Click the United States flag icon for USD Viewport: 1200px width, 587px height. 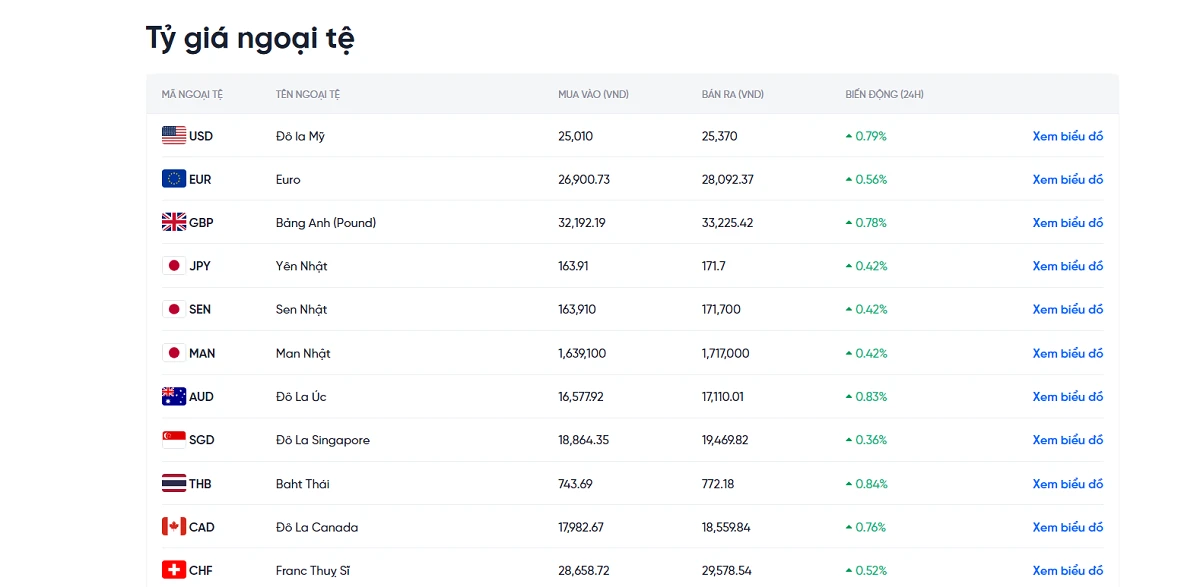[174, 136]
